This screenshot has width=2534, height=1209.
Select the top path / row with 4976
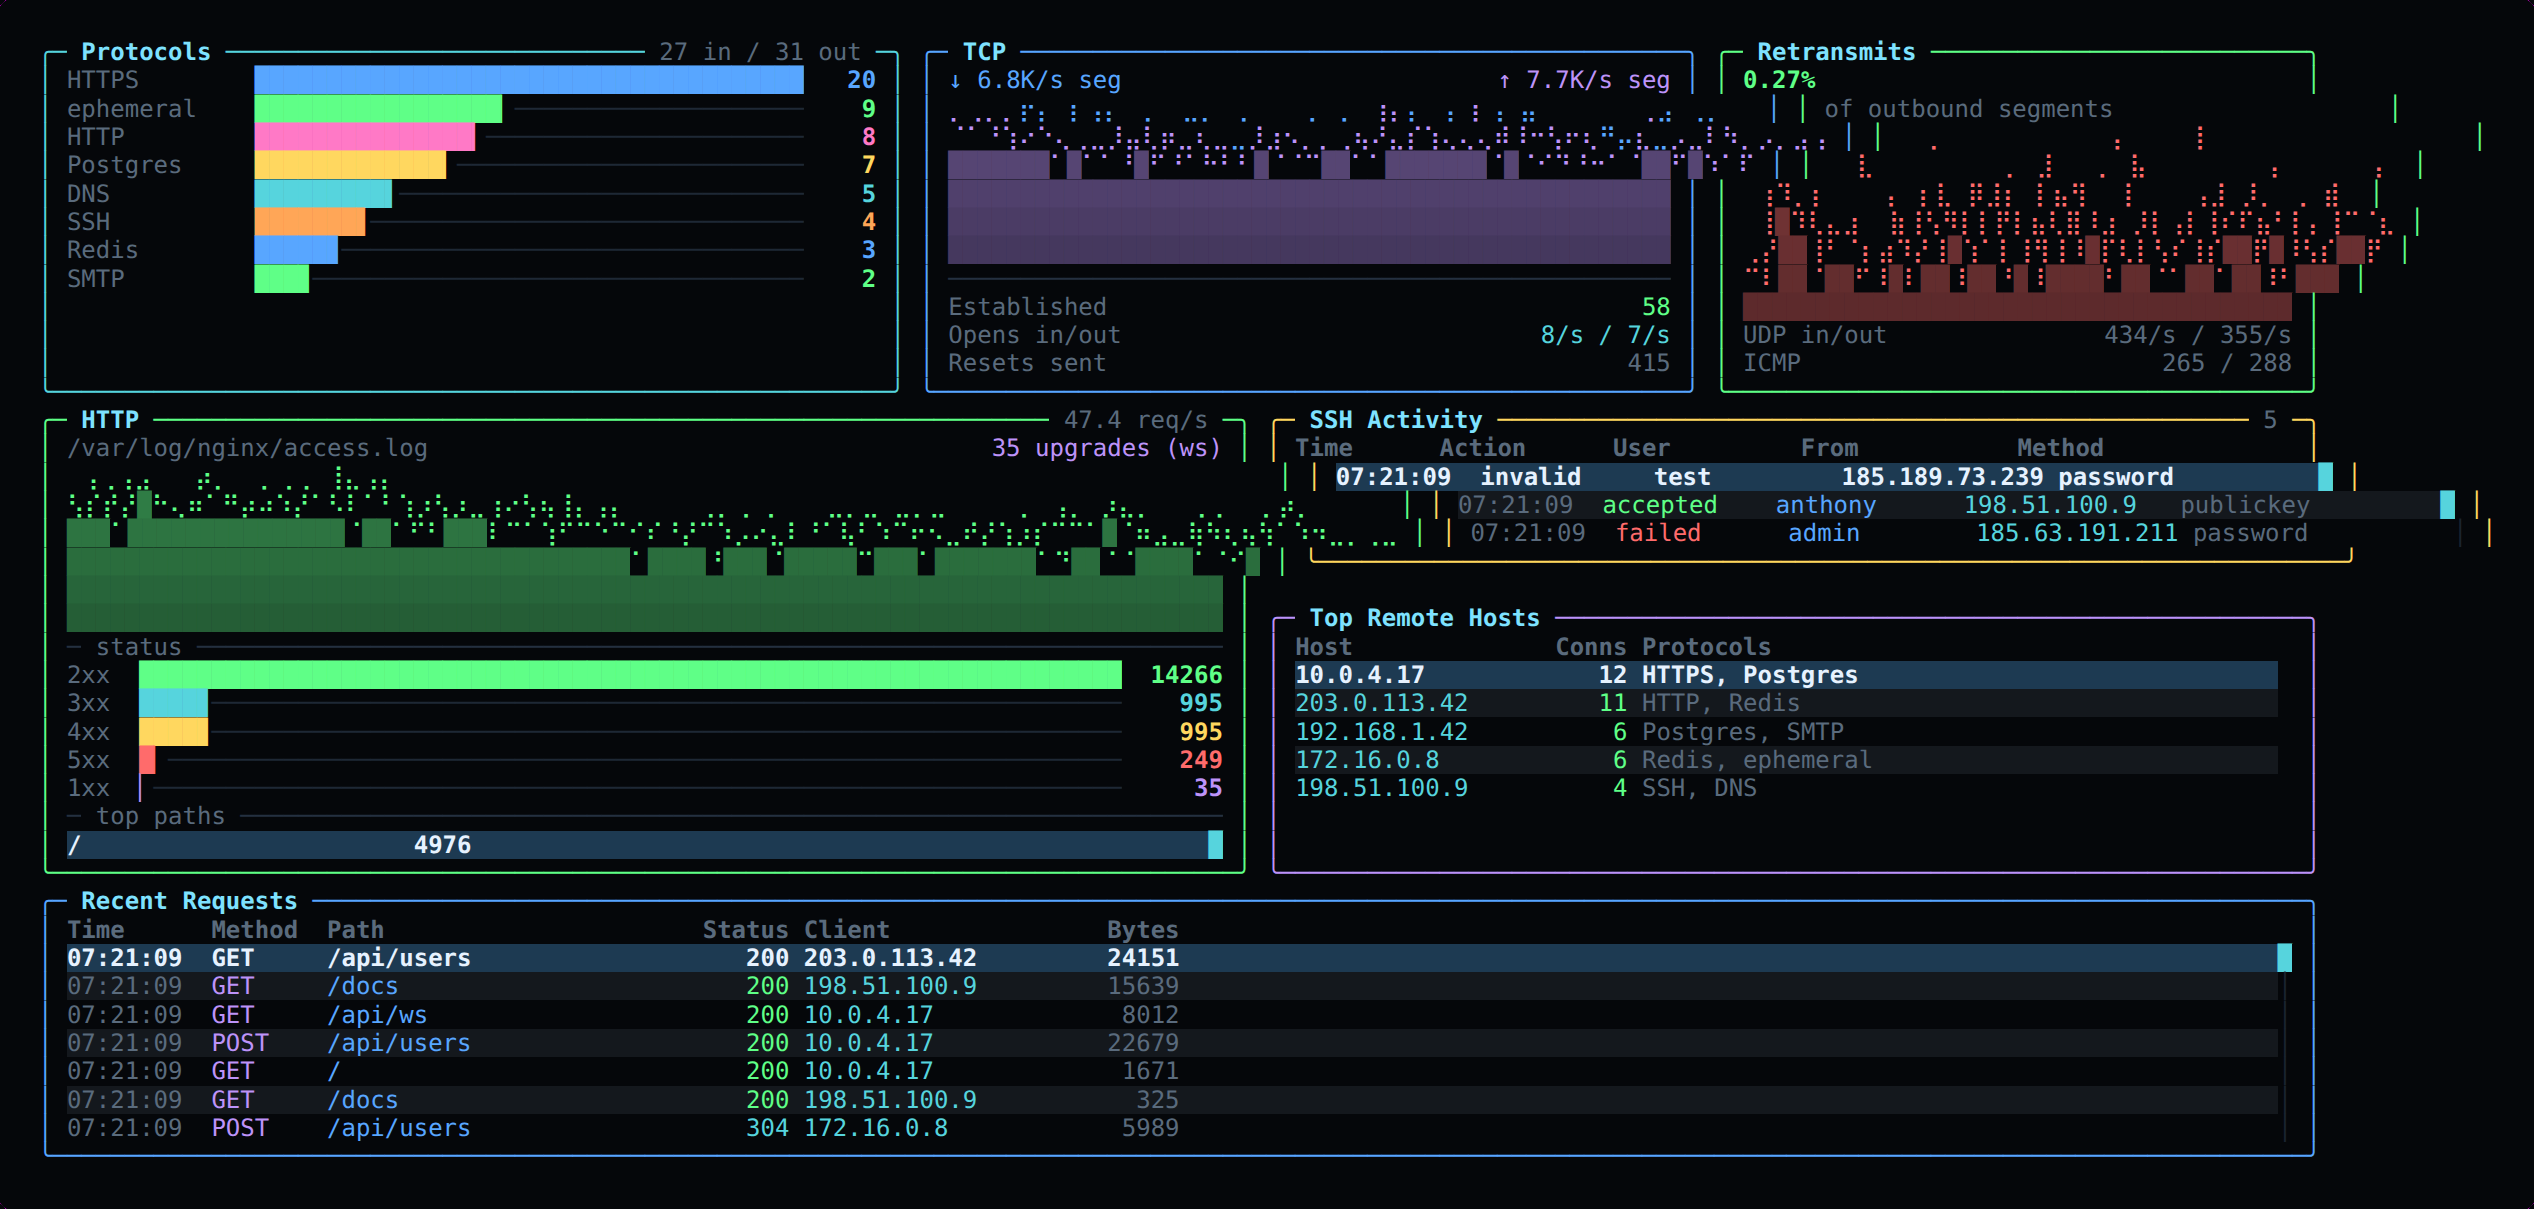point(638,845)
